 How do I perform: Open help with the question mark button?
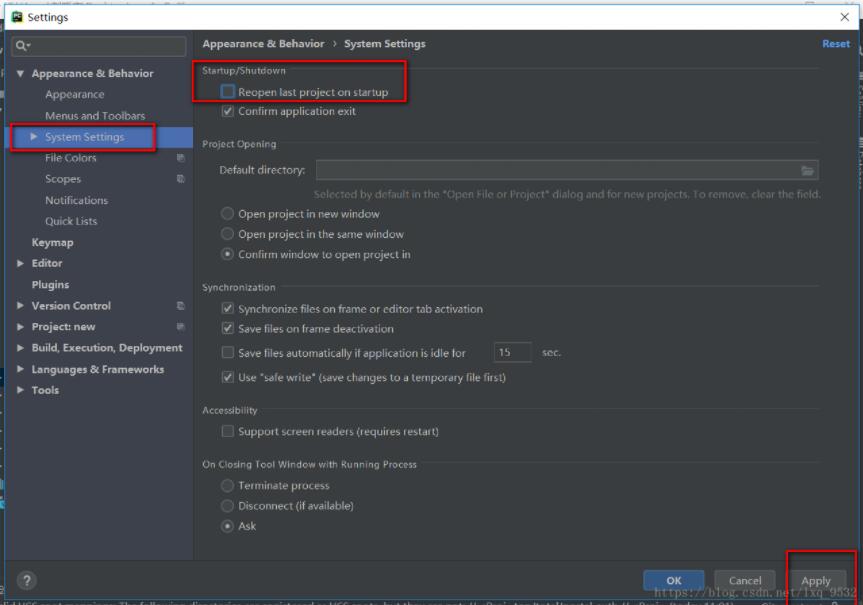point(26,580)
